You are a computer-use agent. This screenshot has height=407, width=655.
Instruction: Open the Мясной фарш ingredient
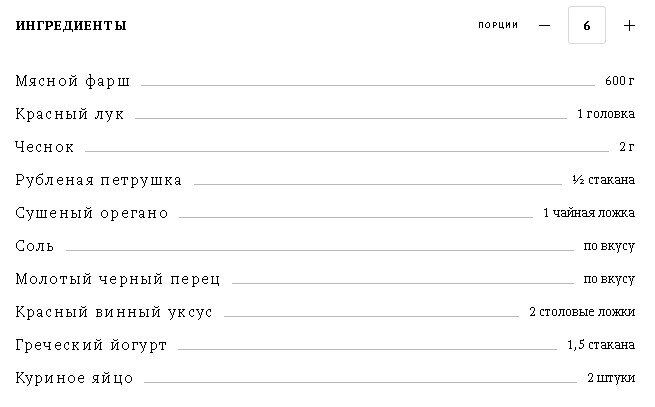[x=73, y=81]
